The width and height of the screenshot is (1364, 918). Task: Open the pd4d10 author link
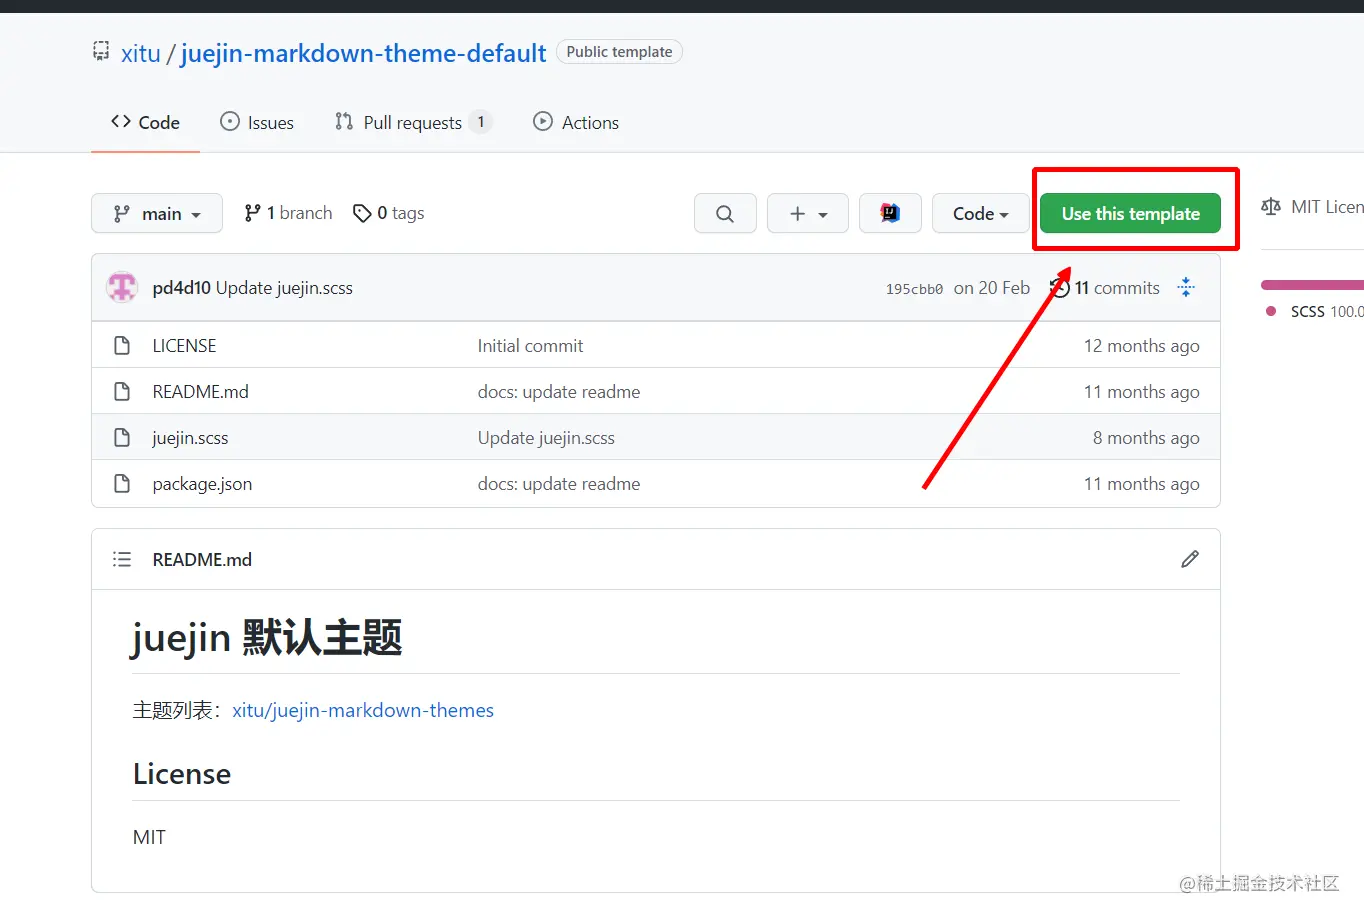tap(181, 288)
